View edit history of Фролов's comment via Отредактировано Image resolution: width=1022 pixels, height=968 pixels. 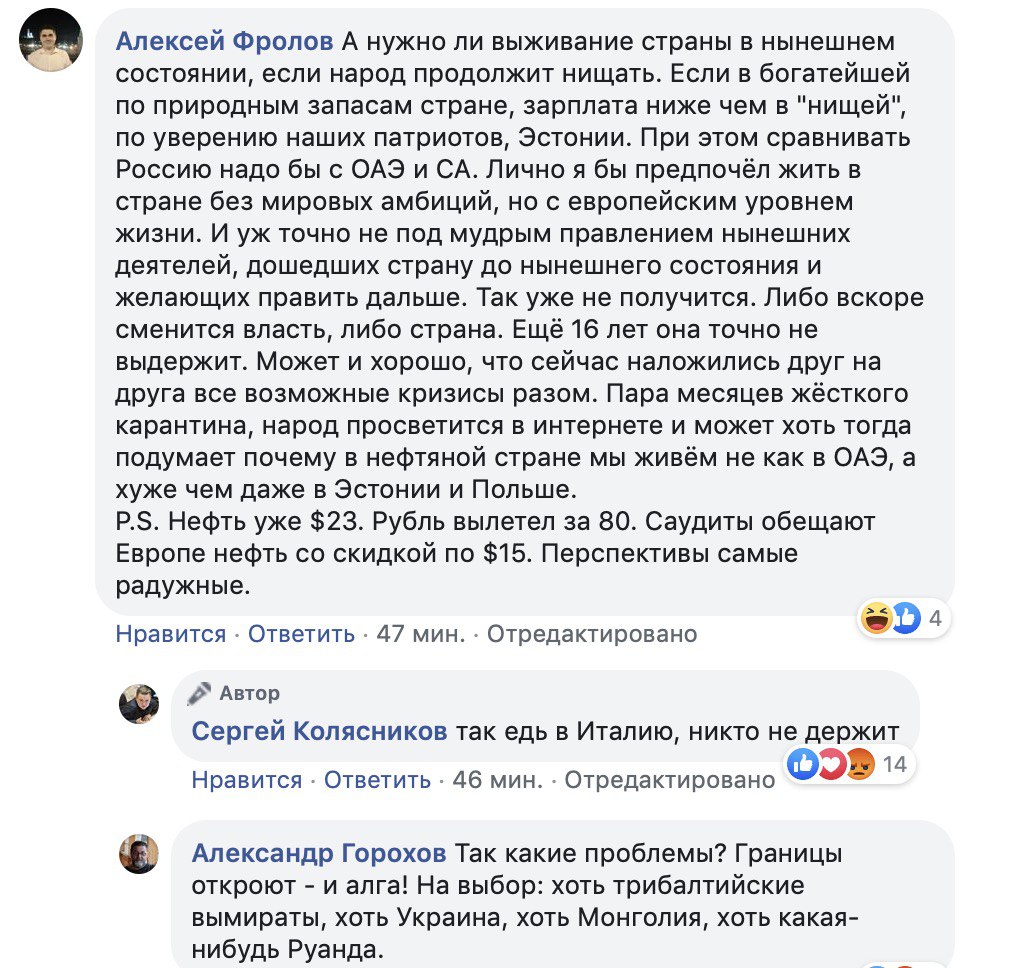591,634
